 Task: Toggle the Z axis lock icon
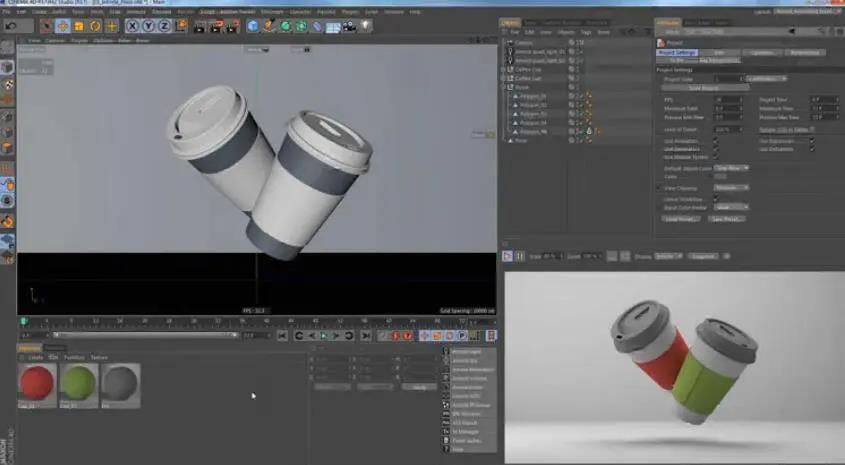[163, 26]
